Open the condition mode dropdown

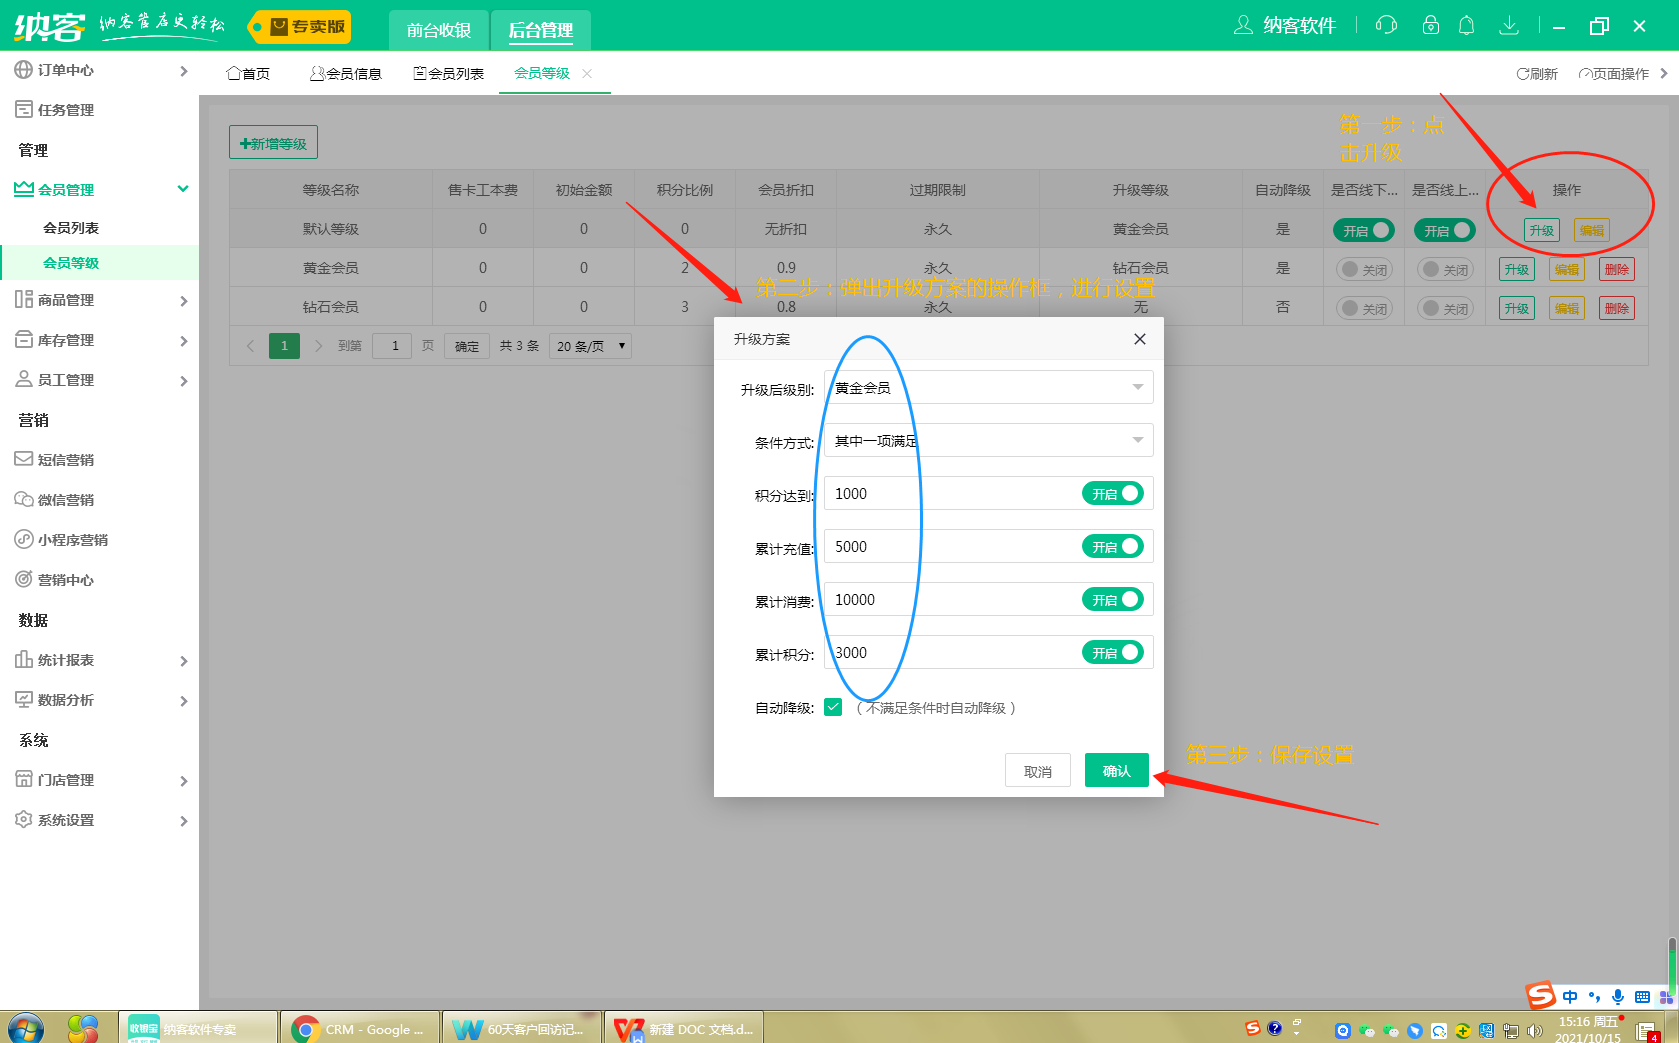tap(988, 441)
